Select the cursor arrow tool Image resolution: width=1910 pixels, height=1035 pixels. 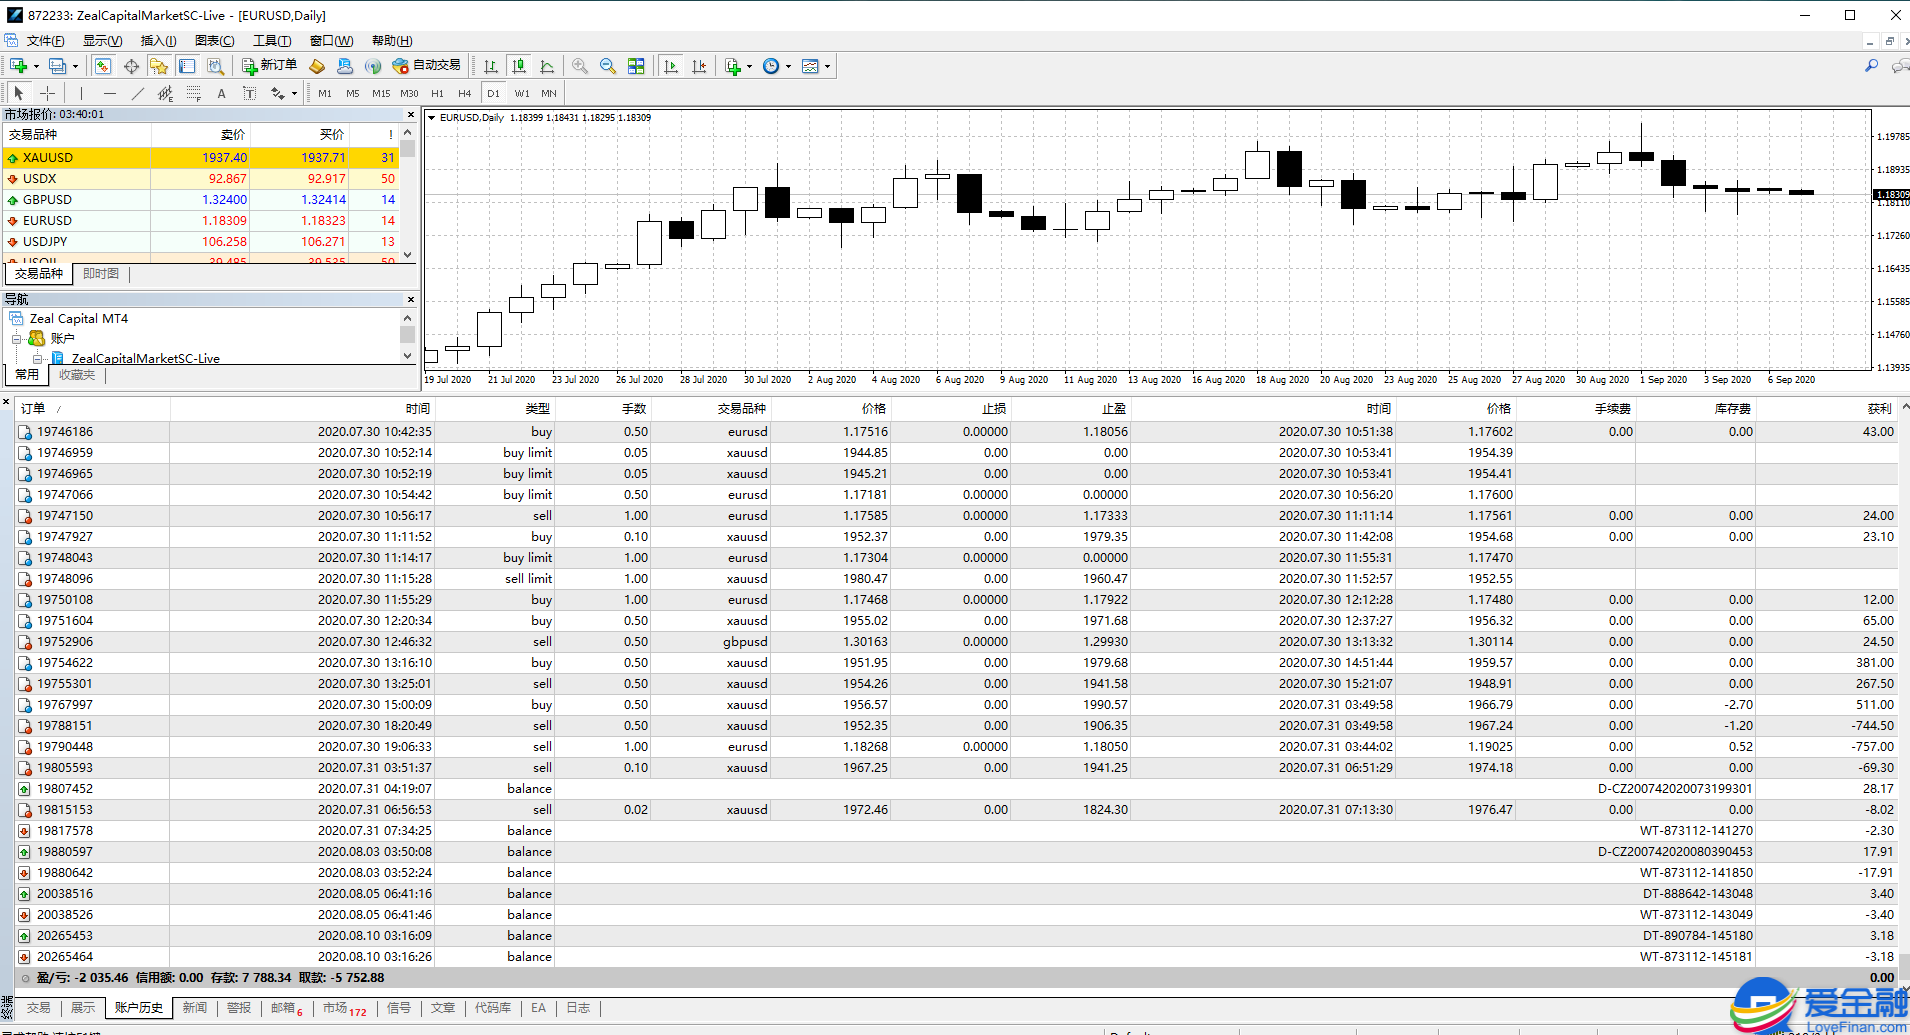point(18,93)
